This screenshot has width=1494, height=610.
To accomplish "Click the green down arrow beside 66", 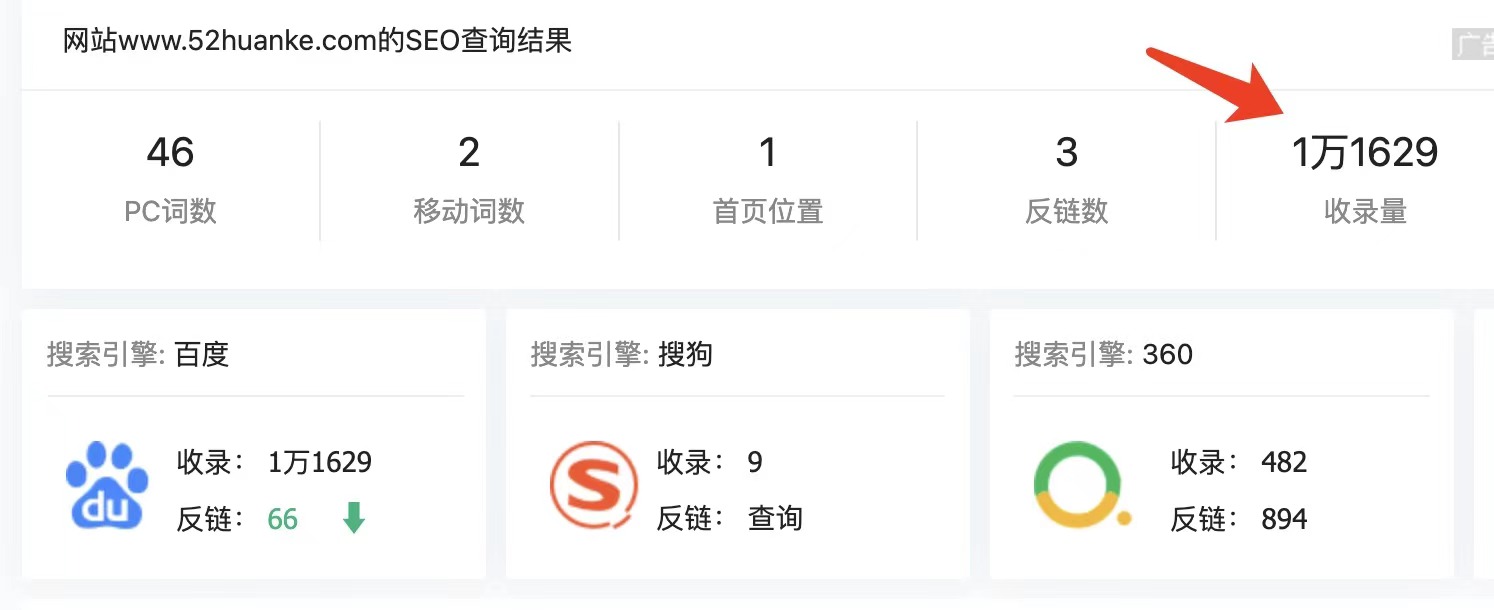I will coord(354,518).
